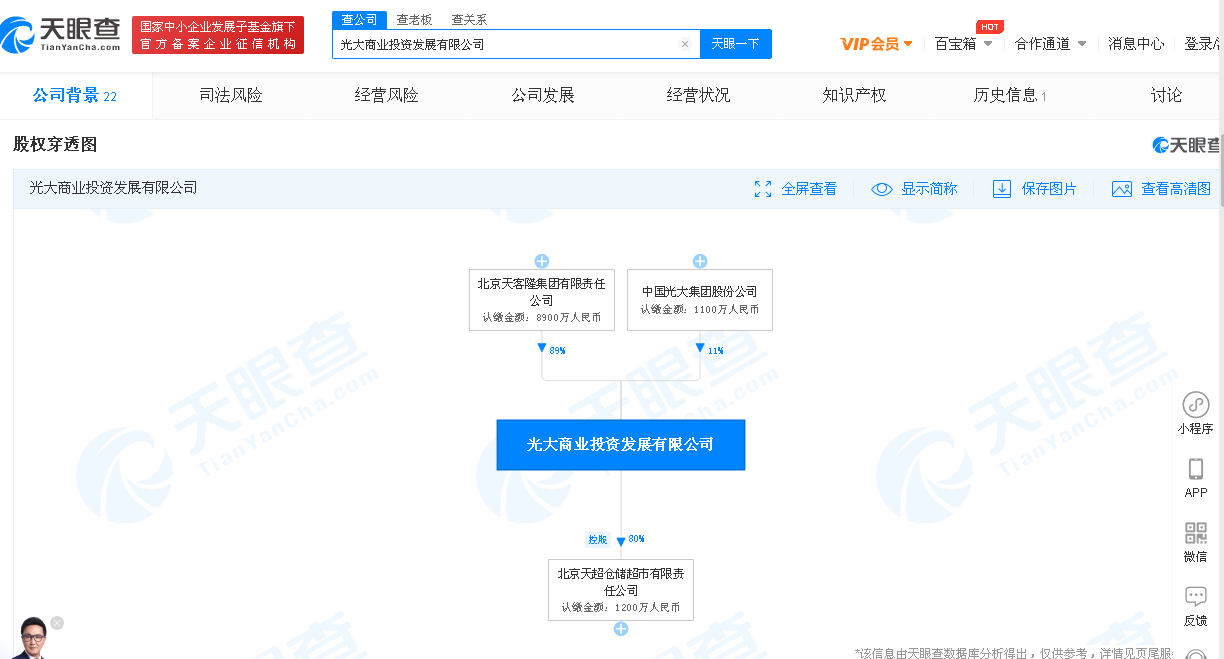Select 北京天客隆集团有限责任公司 shareholder node
The height and width of the screenshot is (659, 1224).
(x=542, y=300)
